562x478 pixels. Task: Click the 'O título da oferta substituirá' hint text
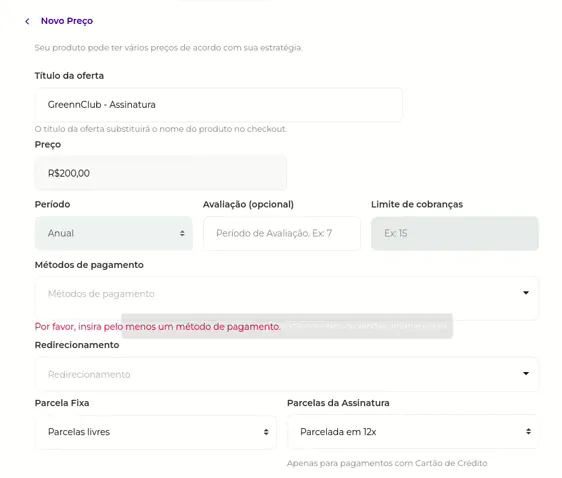[161, 129]
